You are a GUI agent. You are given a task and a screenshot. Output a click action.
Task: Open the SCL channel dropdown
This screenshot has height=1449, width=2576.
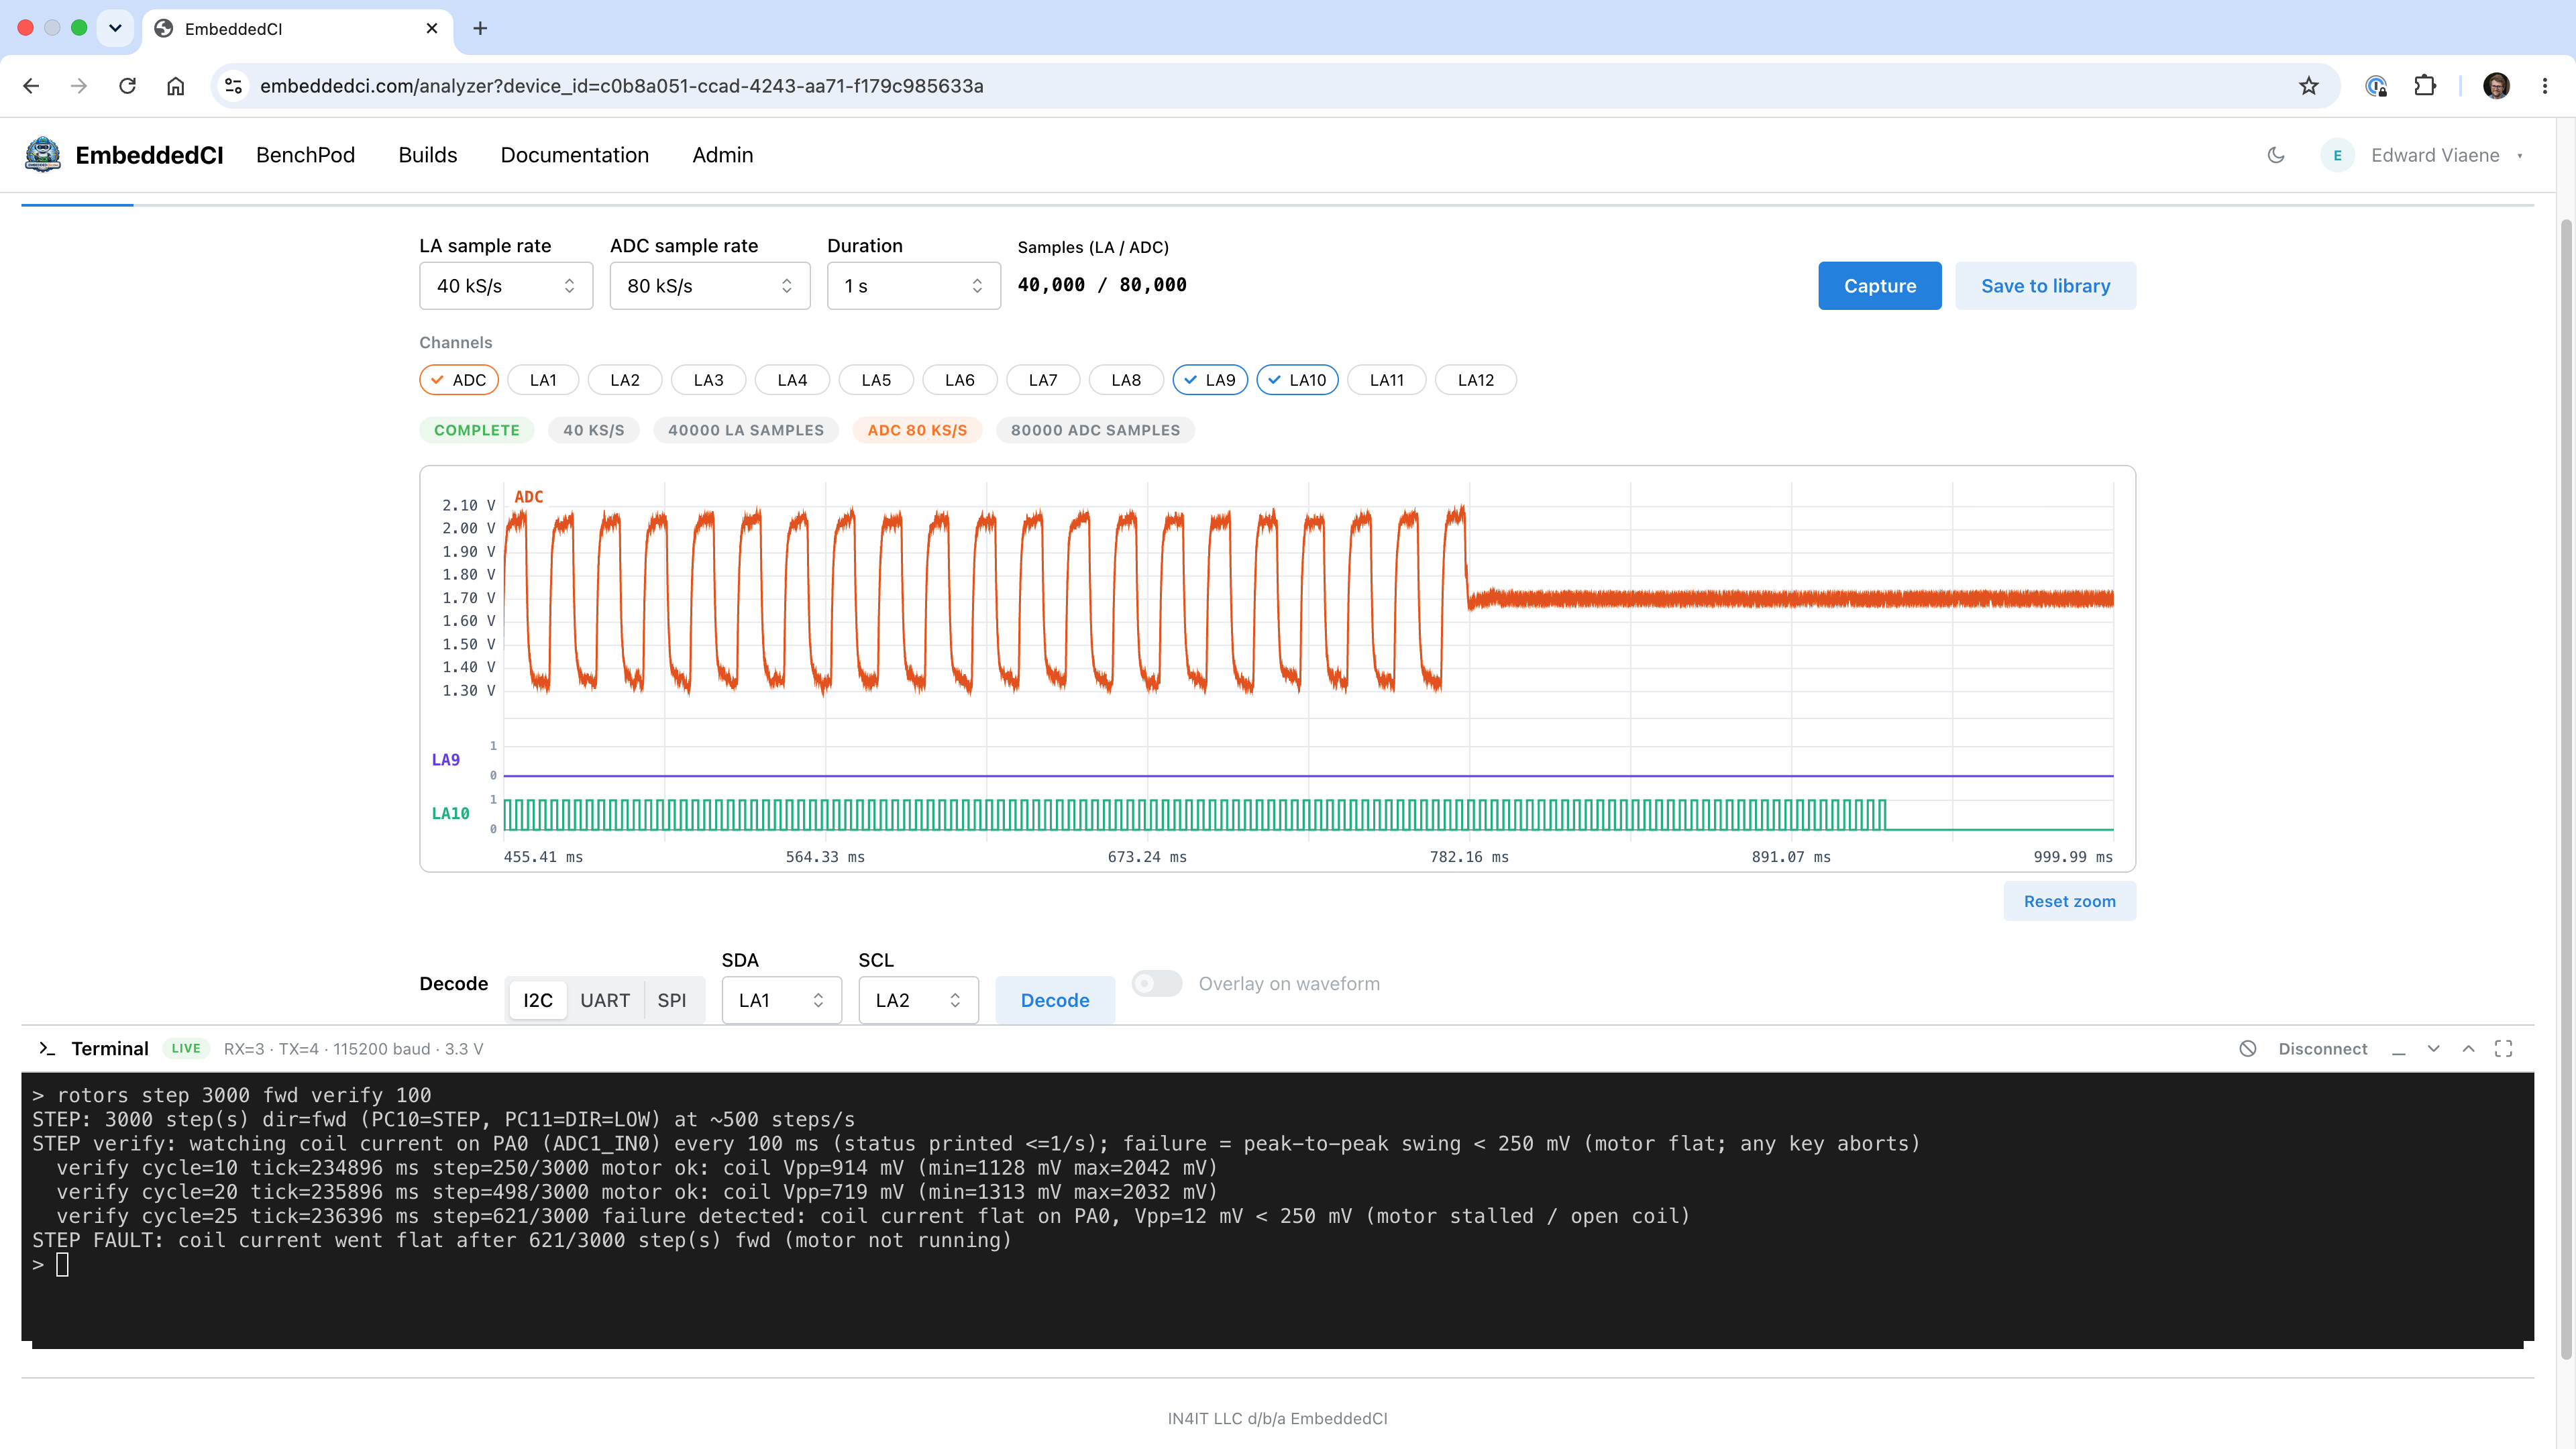[x=918, y=1000]
